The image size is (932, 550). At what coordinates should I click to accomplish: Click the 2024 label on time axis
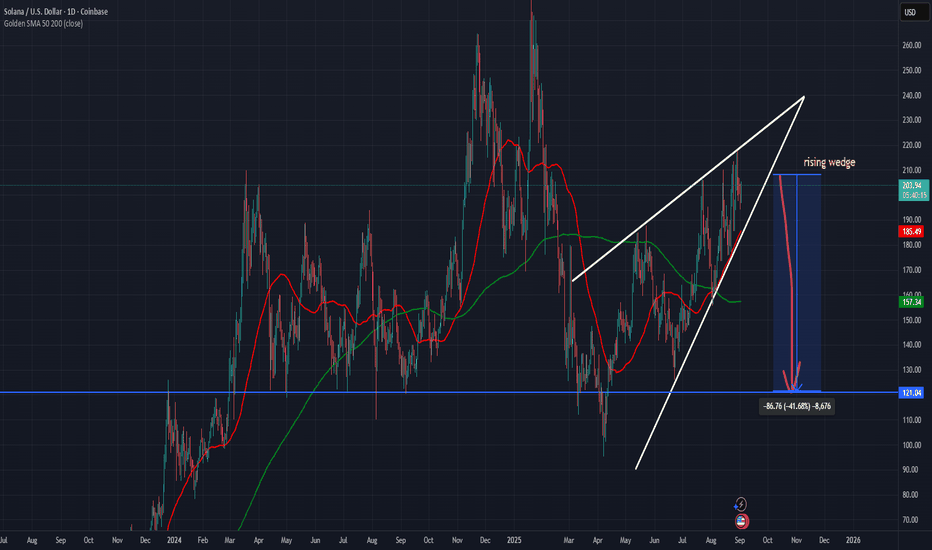pos(174,540)
